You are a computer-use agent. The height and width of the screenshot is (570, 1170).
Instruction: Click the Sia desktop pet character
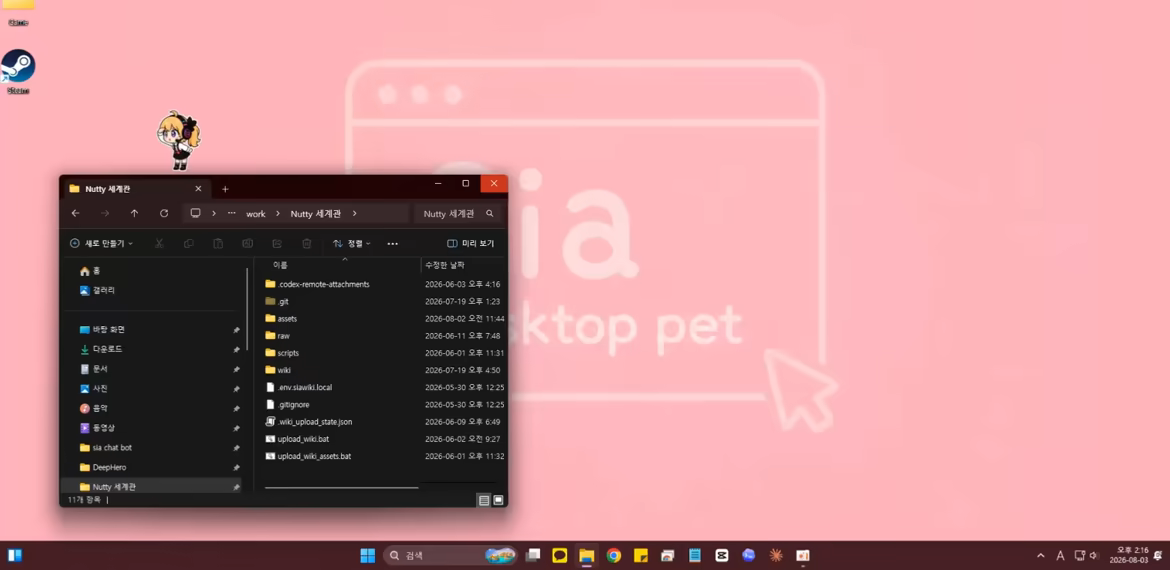point(179,140)
